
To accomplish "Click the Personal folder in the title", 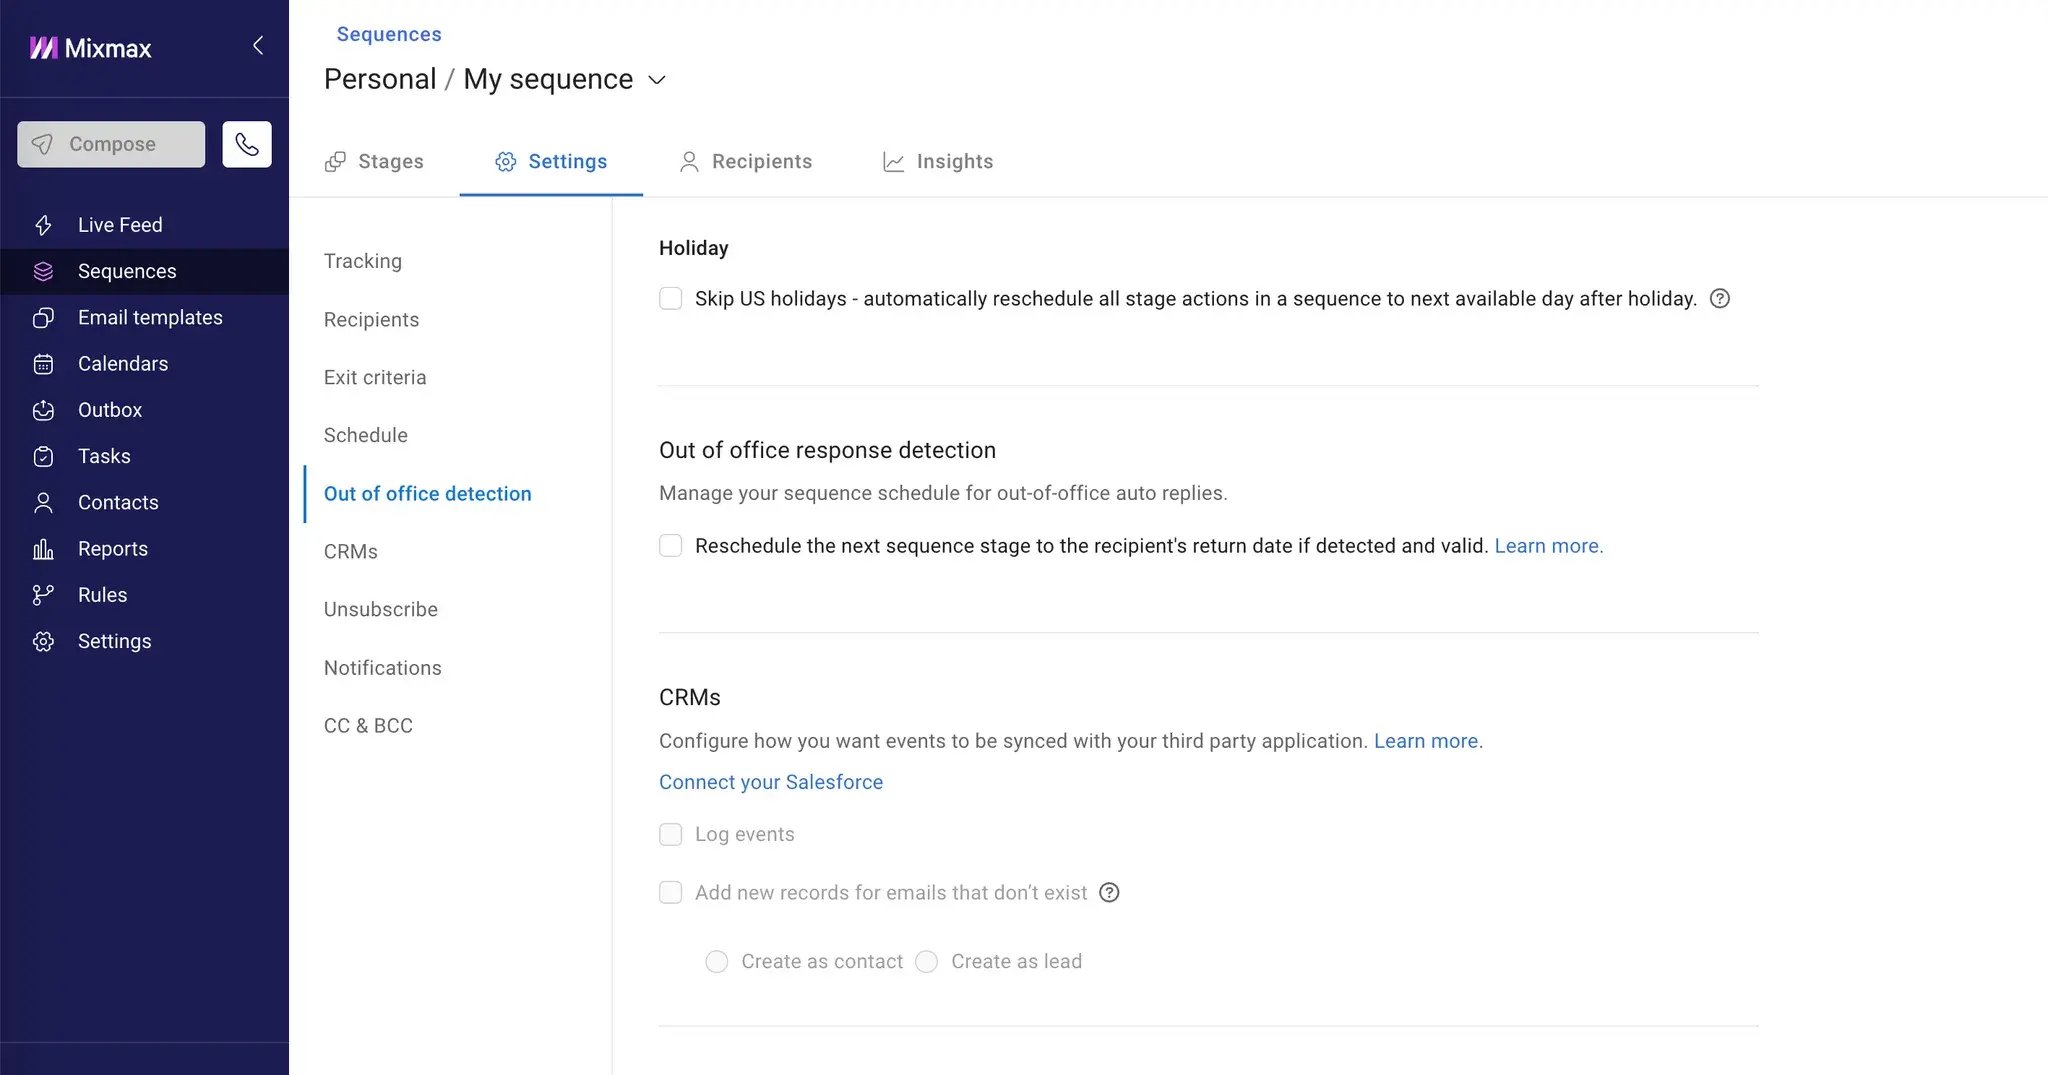I will coord(380,79).
